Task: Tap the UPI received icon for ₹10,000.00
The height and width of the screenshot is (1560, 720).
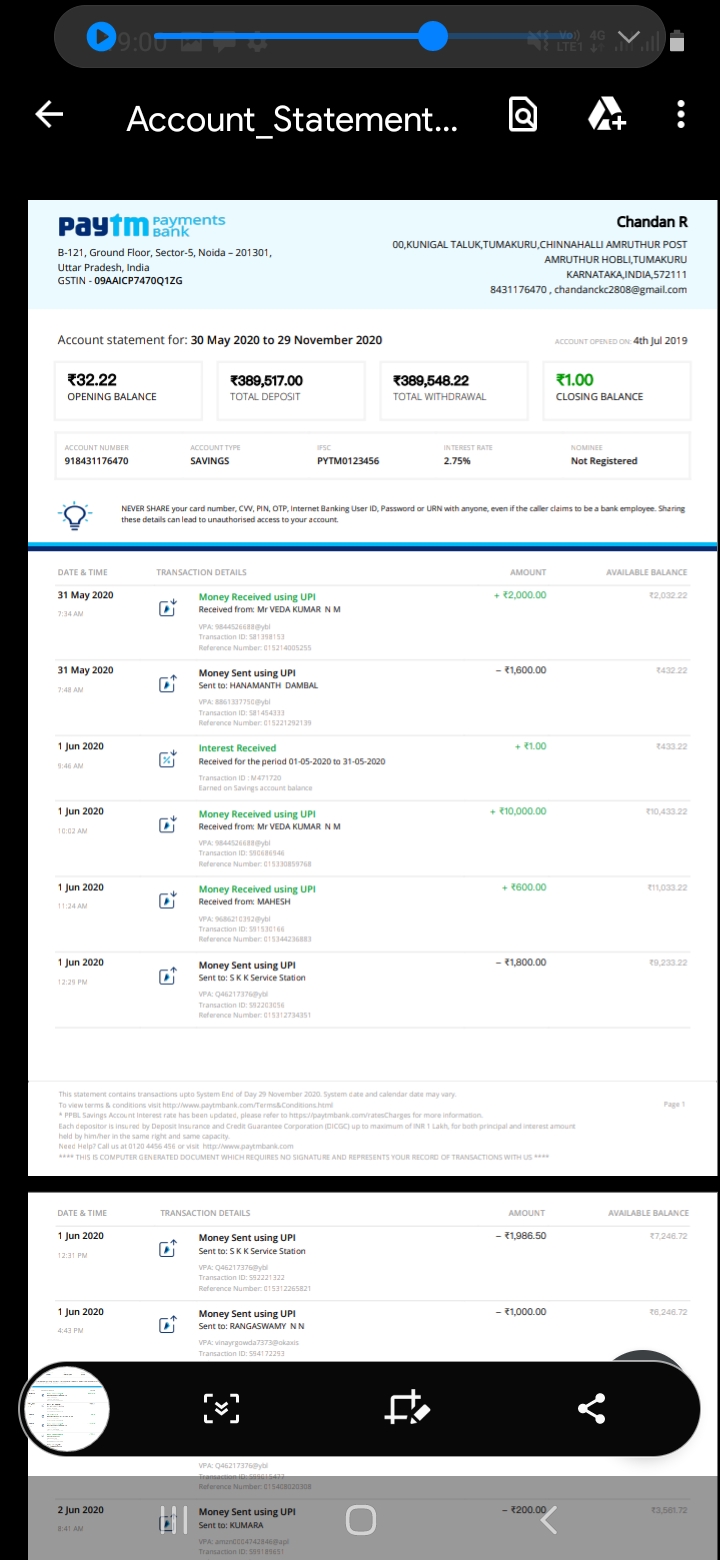Action: tap(168, 825)
